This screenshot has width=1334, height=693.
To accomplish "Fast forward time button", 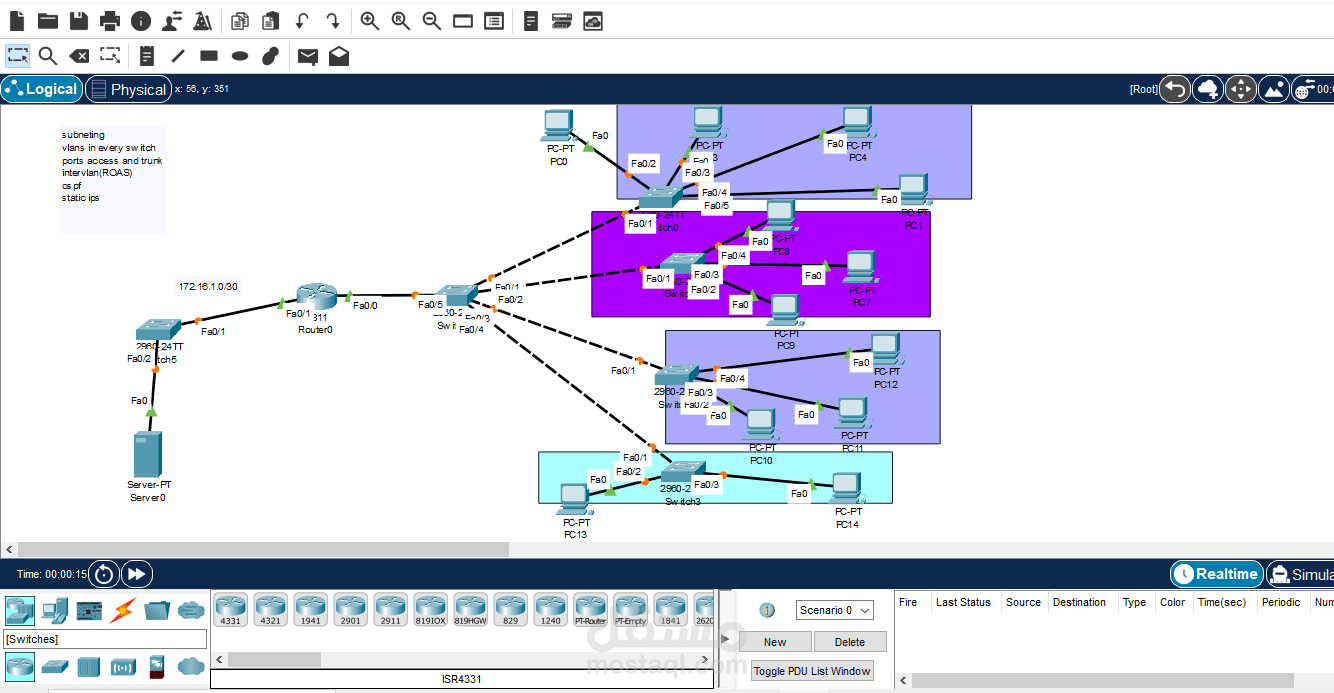I will coord(137,574).
